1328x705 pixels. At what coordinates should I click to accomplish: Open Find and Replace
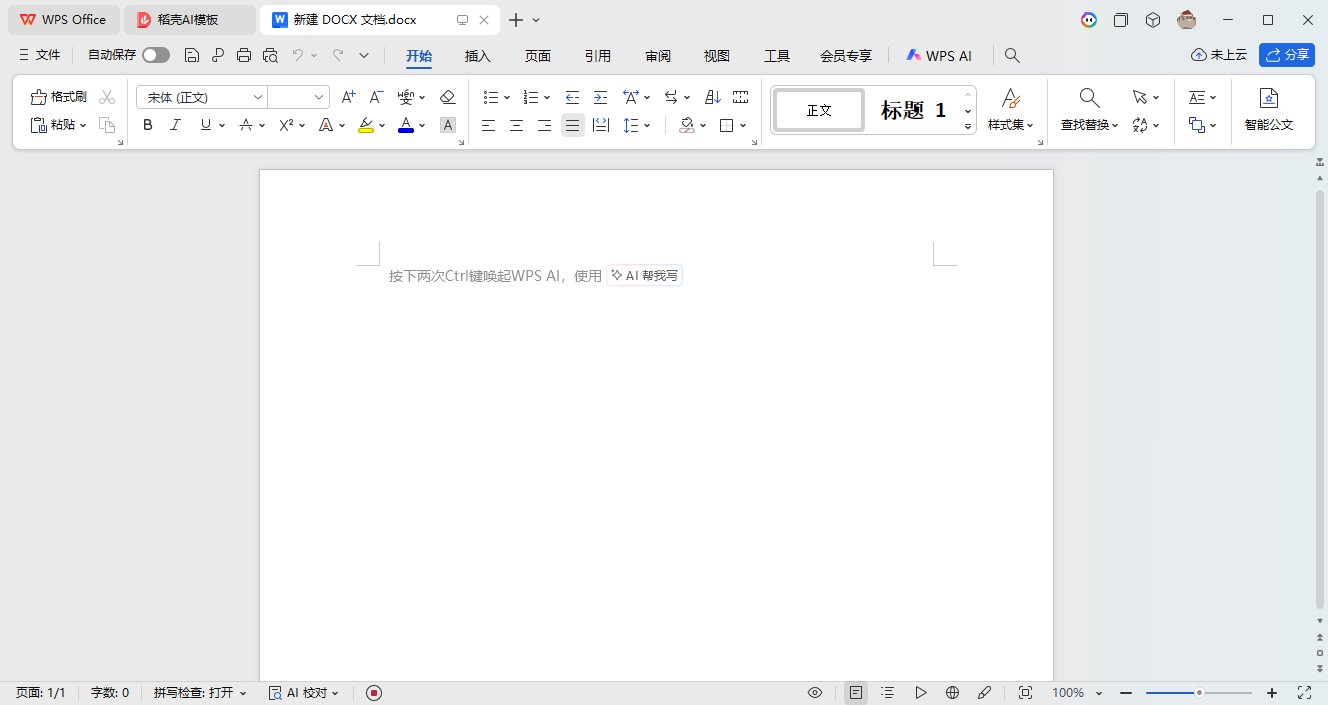point(1087,110)
